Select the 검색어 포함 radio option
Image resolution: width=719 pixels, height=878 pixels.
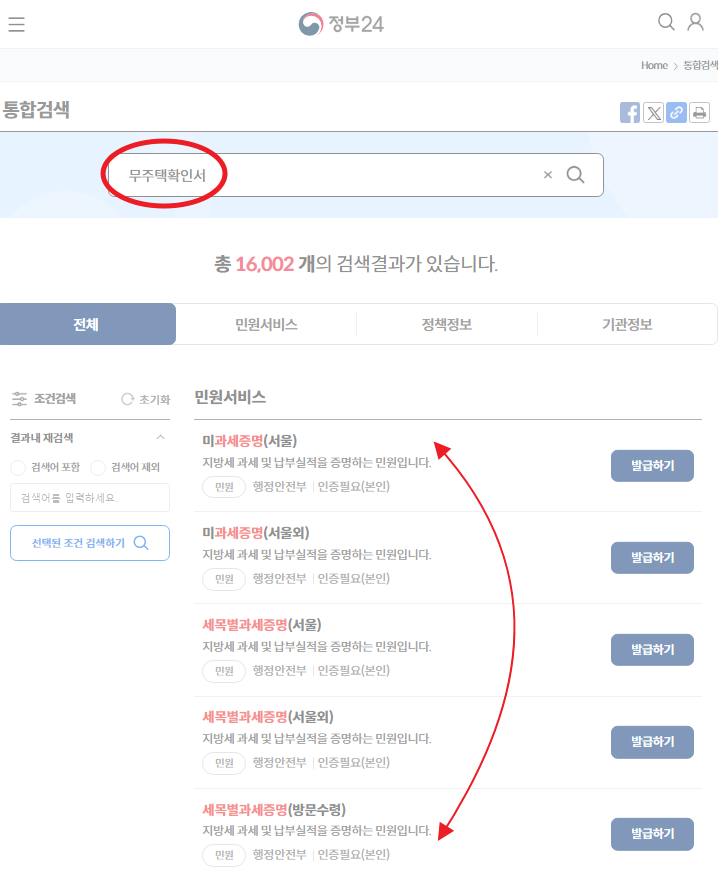tap(18, 467)
